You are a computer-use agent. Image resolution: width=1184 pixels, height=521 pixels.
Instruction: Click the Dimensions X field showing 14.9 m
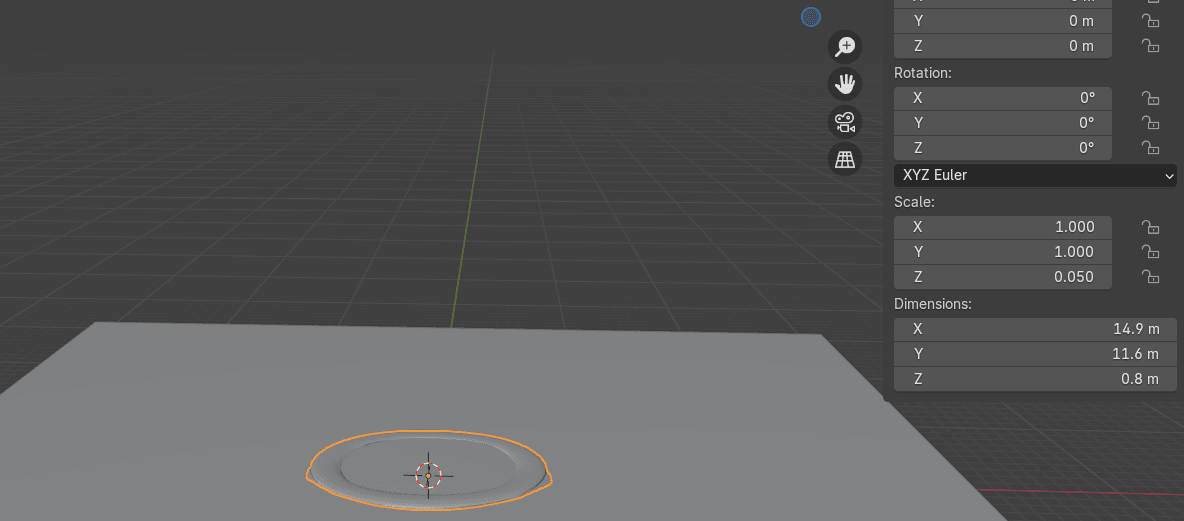click(1035, 329)
